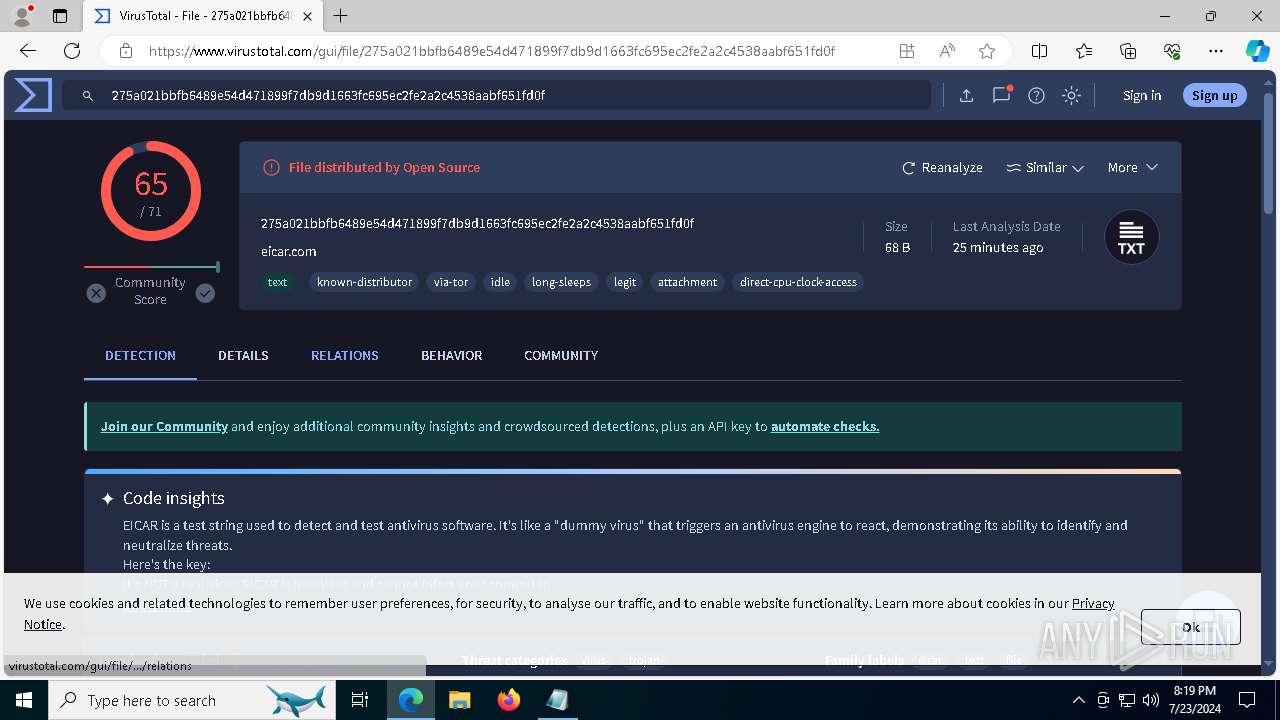
Task: Click the eicar.com file name
Action: coord(289,251)
